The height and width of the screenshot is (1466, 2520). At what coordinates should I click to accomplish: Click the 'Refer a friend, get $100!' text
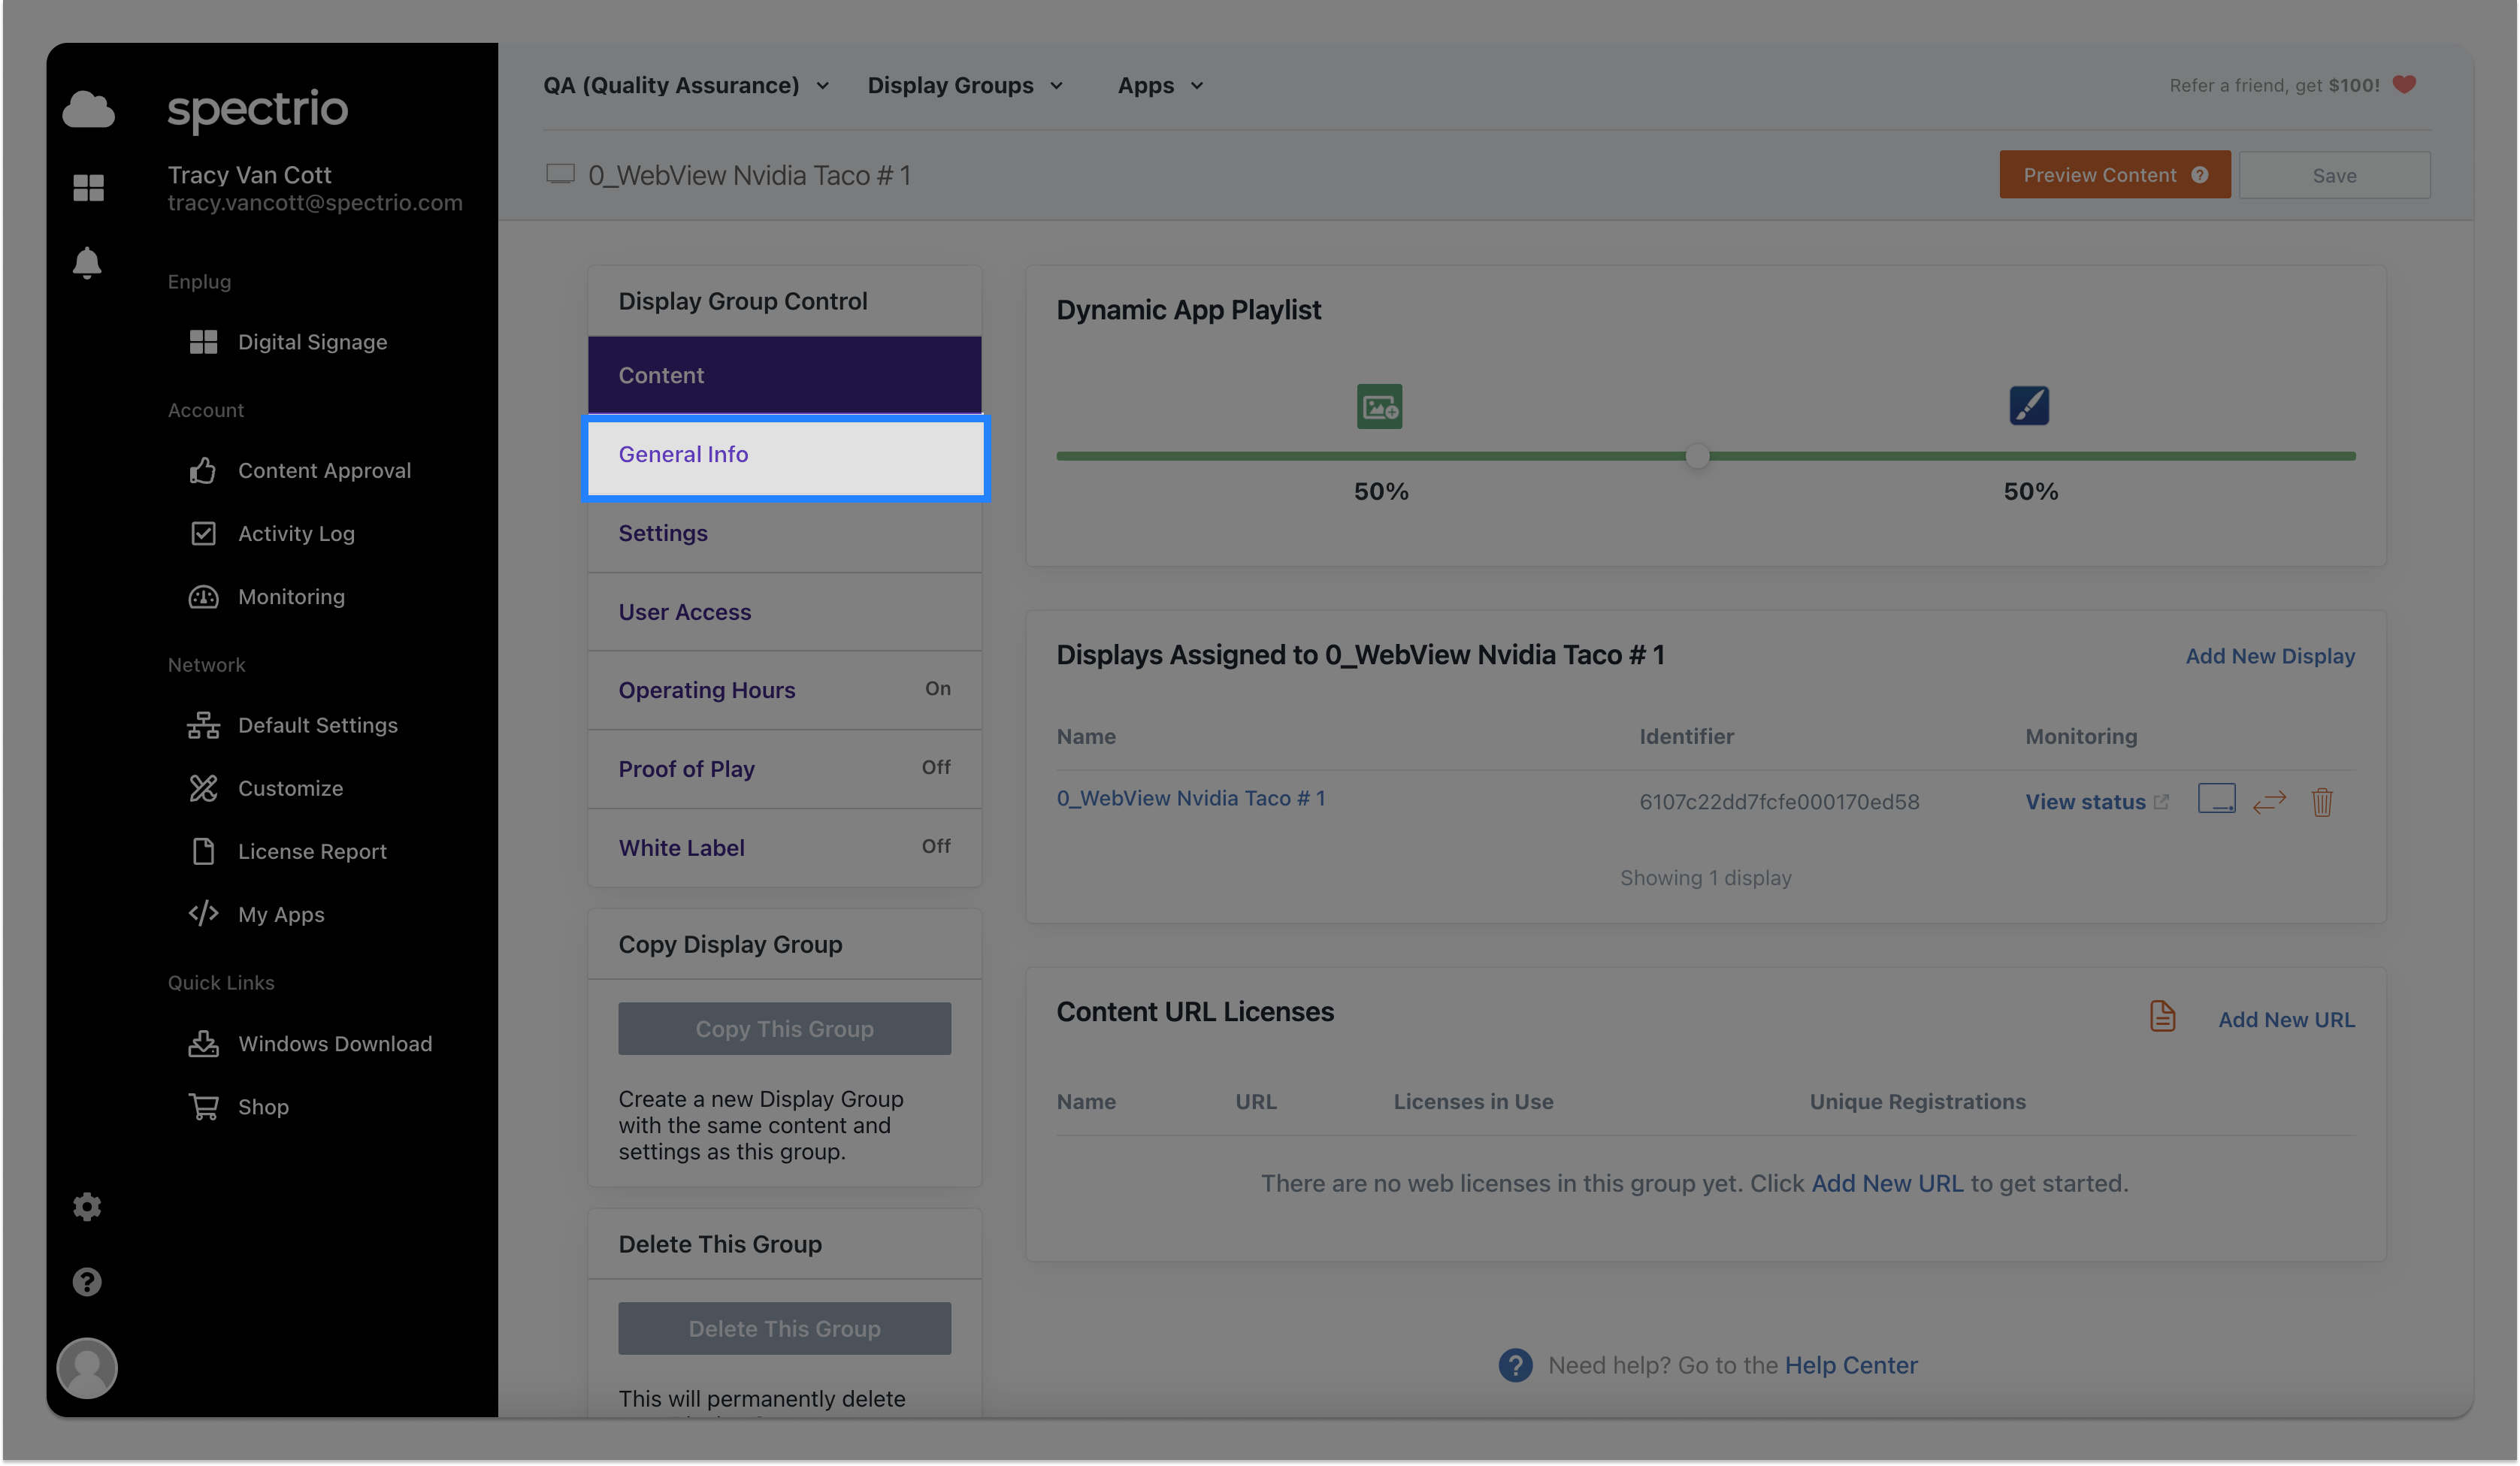coord(2274,85)
